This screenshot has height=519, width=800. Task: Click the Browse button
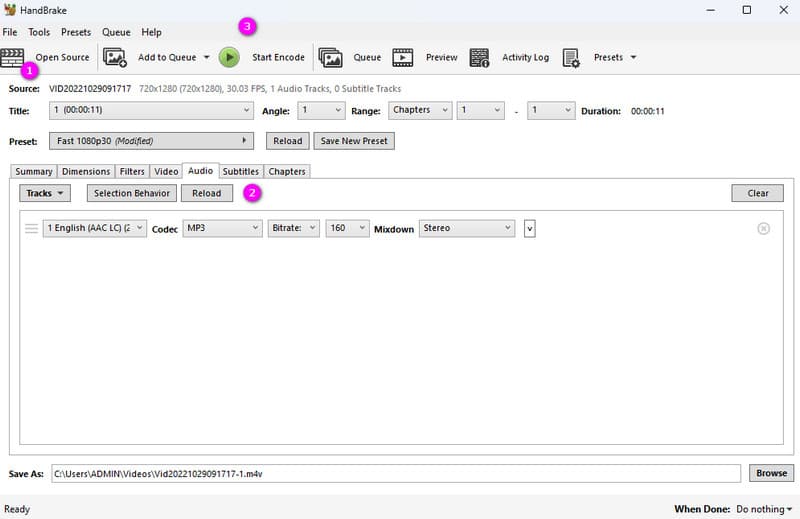click(x=771, y=473)
